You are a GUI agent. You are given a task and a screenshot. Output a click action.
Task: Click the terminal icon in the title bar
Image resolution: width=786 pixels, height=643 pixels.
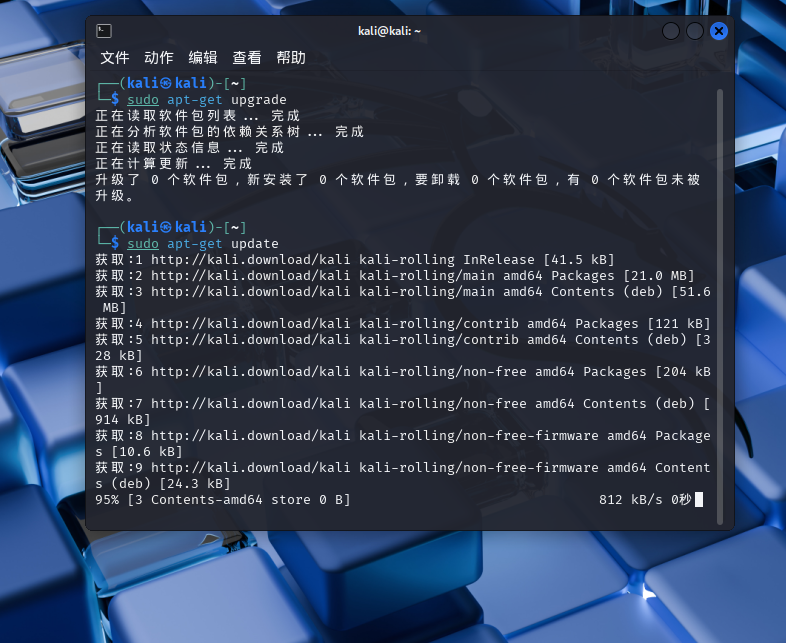(104, 31)
